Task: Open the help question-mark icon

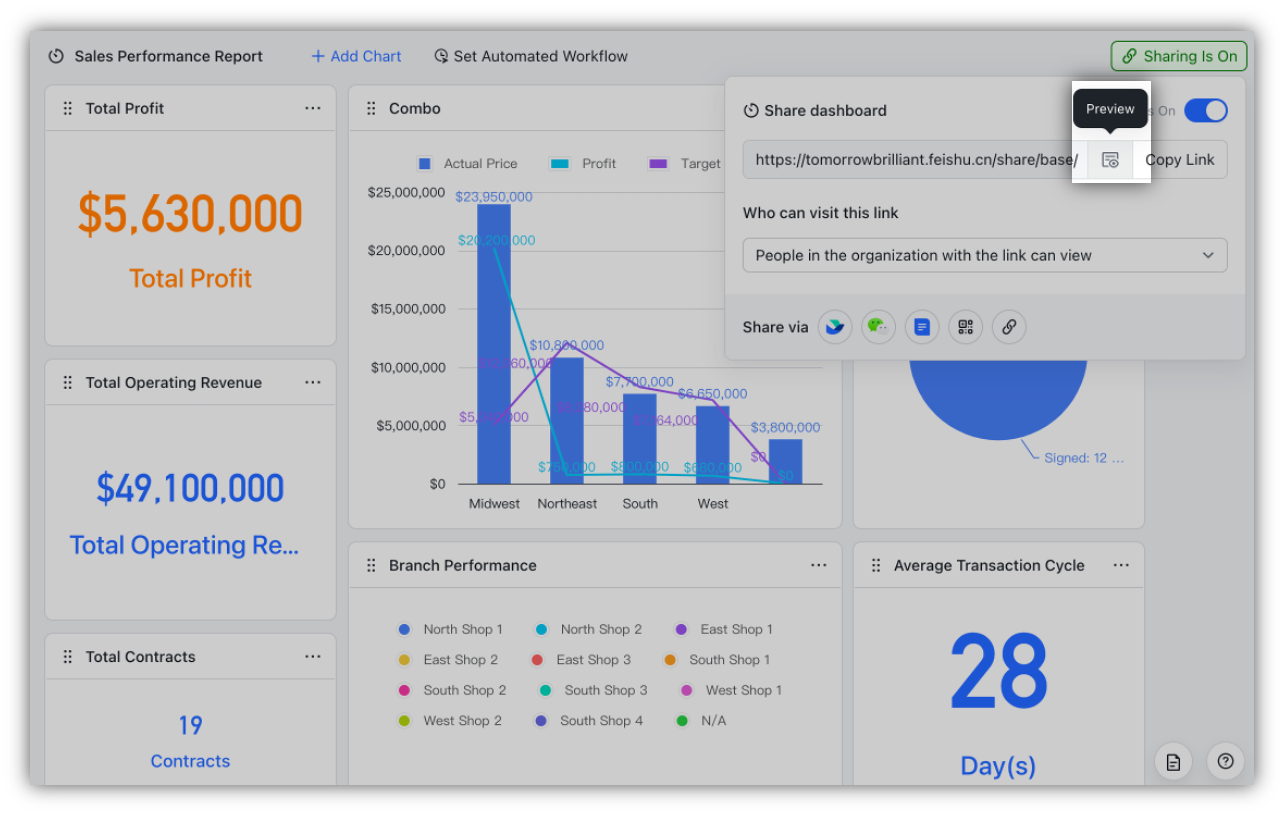Action: click(1225, 761)
